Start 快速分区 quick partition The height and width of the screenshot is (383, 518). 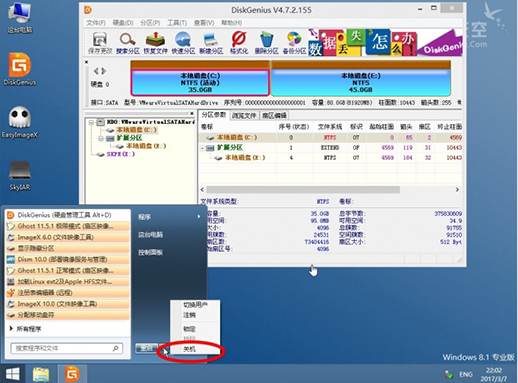[x=183, y=43]
